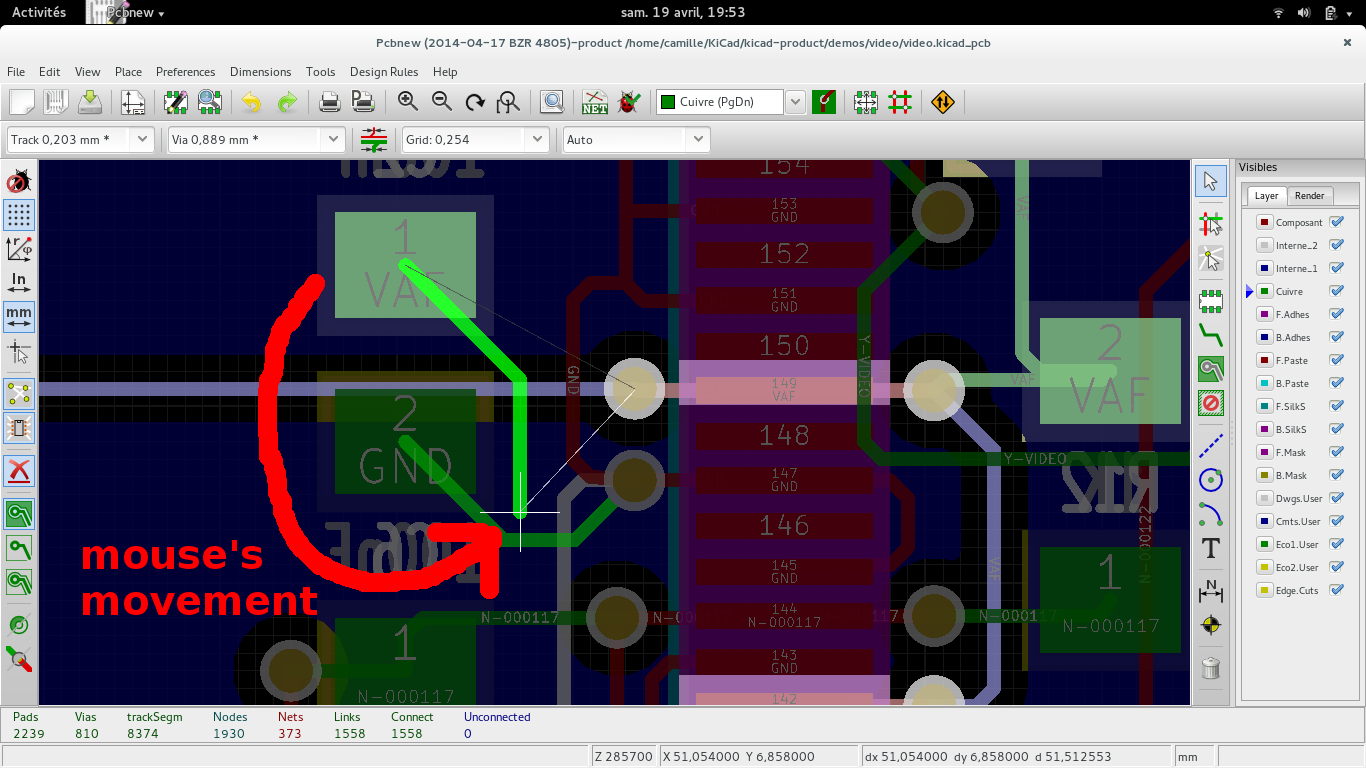Toggle visibility of Composant layer
Screen dimensions: 1366x768
click(x=1337, y=222)
